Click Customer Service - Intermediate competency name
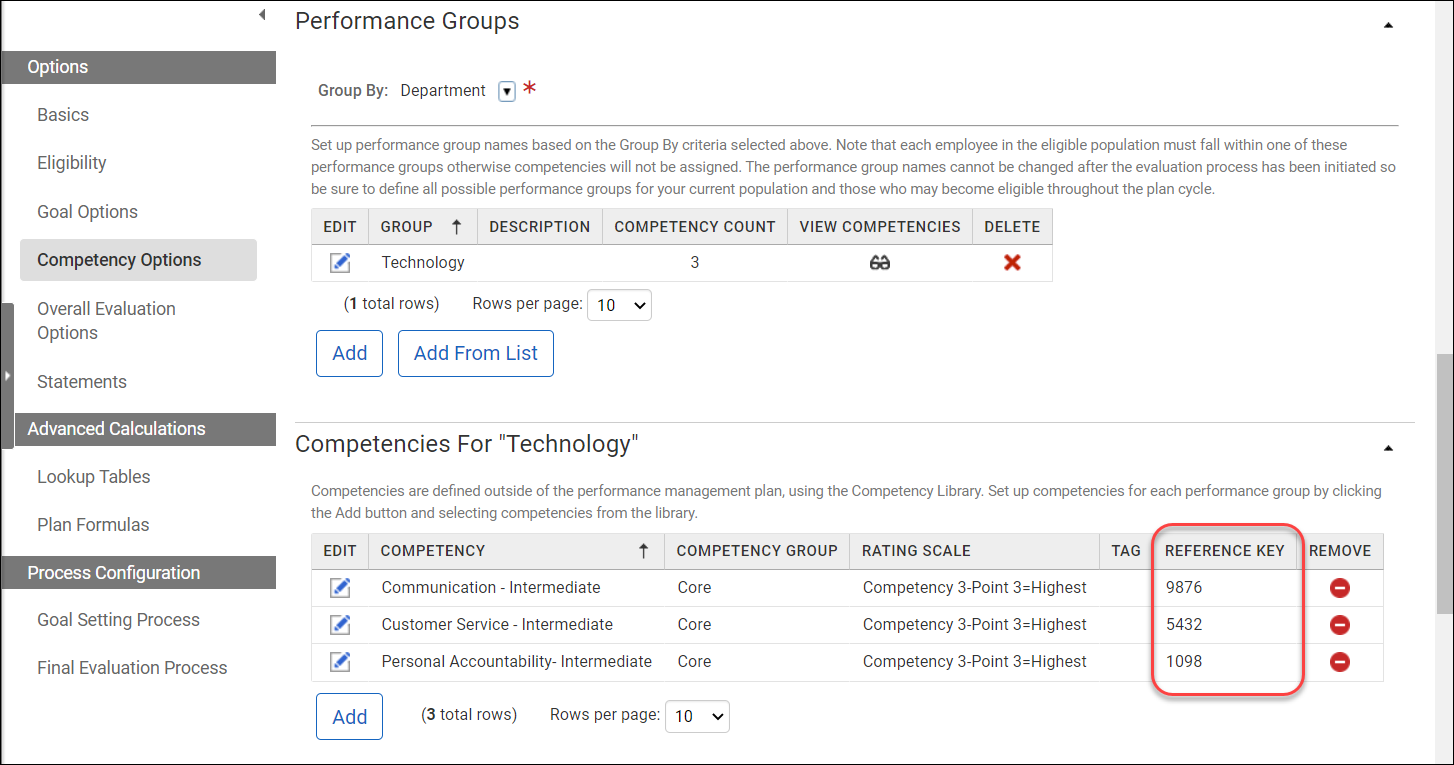 pos(497,625)
